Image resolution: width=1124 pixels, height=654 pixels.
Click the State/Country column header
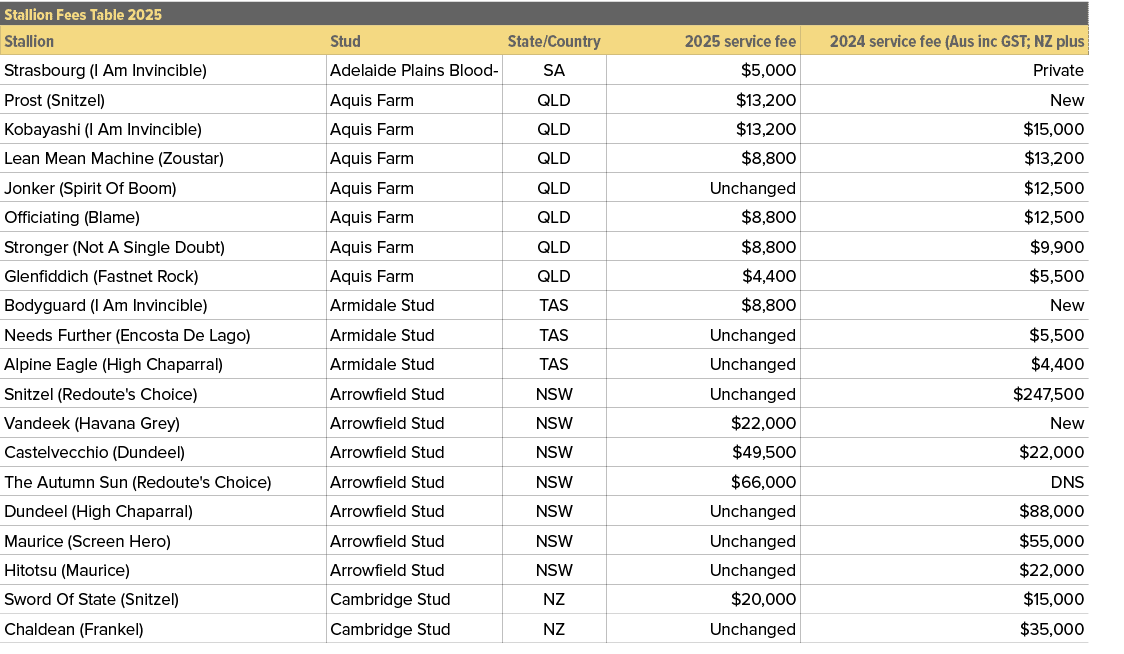pyautogui.click(x=554, y=41)
